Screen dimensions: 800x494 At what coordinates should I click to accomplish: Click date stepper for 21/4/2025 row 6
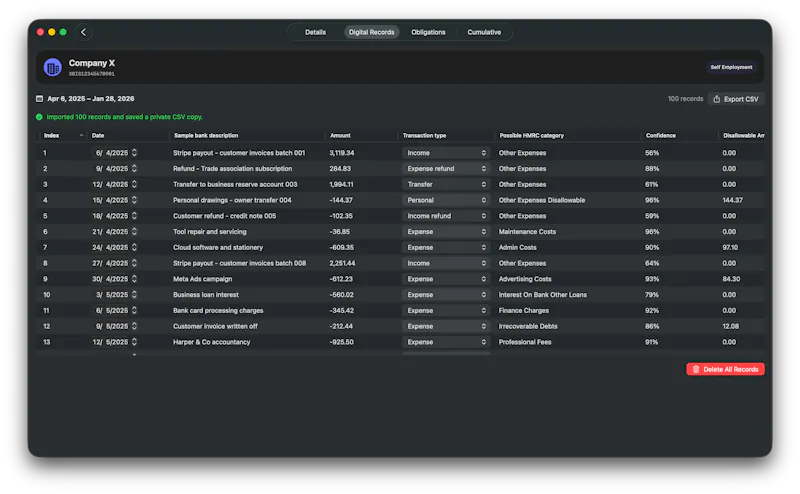coord(134,232)
